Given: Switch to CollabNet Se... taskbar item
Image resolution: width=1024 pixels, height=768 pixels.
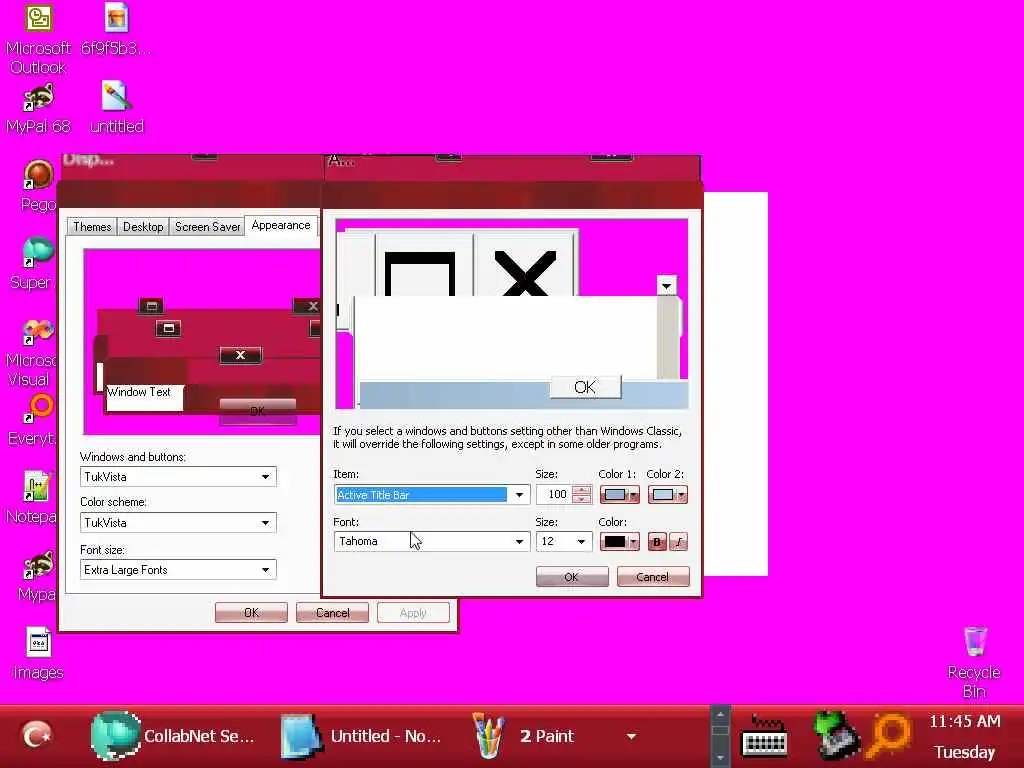Looking at the screenshot, I should click(174, 736).
